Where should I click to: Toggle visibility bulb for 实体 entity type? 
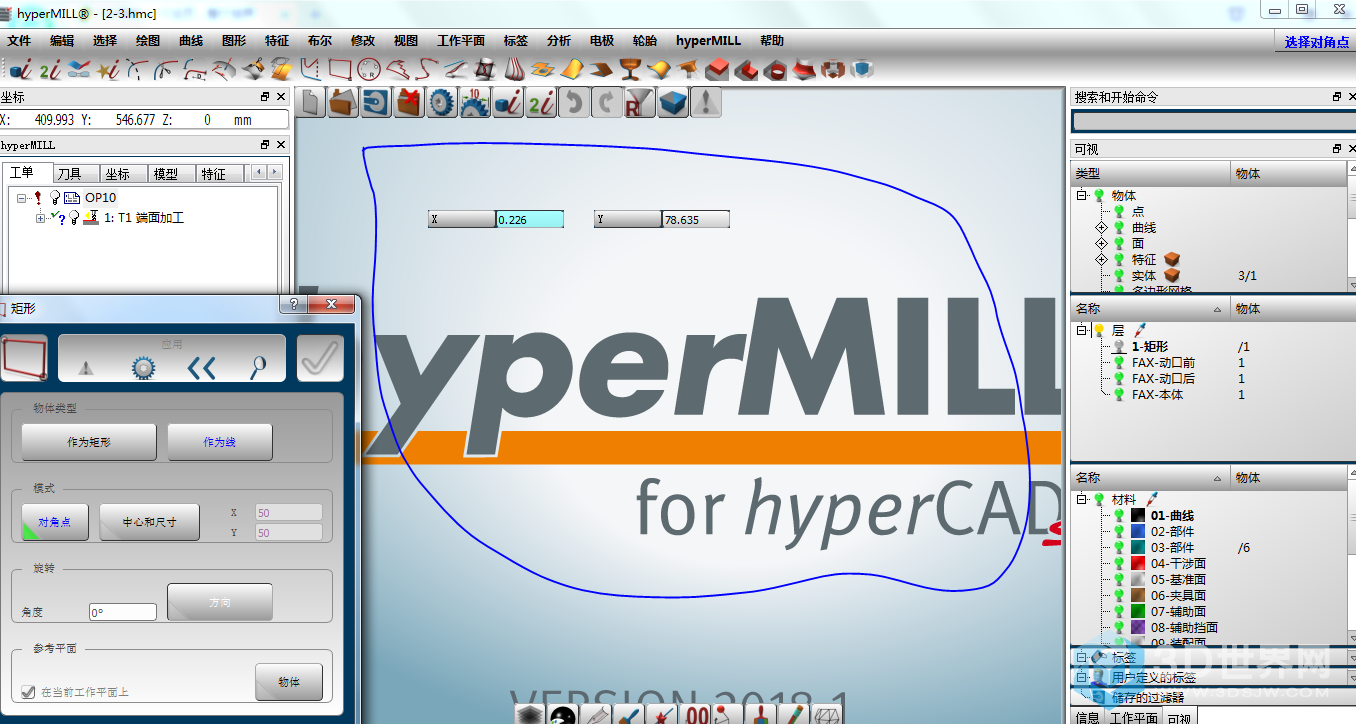(1119, 276)
